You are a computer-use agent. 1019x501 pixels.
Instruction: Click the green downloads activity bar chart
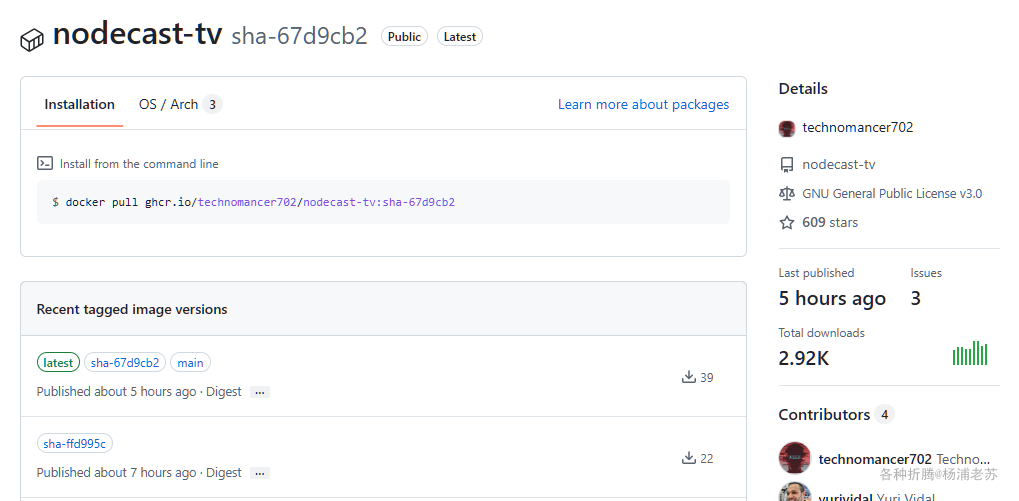(x=970, y=354)
